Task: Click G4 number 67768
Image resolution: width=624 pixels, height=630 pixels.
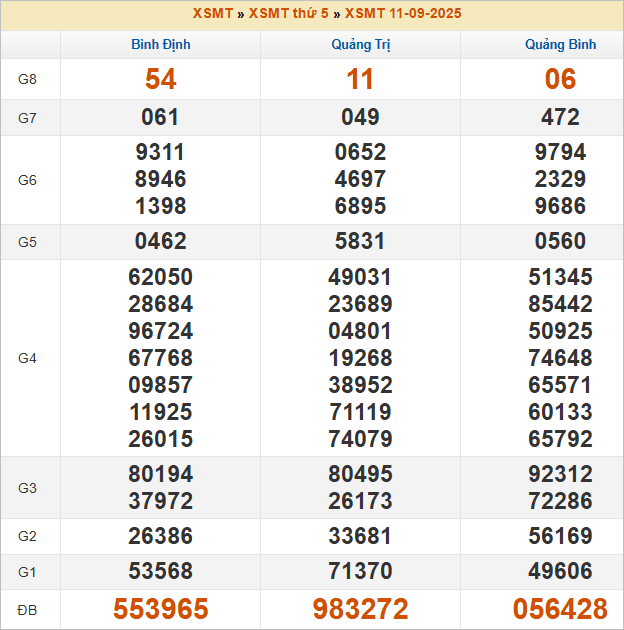Action: pyautogui.click(x=161, y=358)
